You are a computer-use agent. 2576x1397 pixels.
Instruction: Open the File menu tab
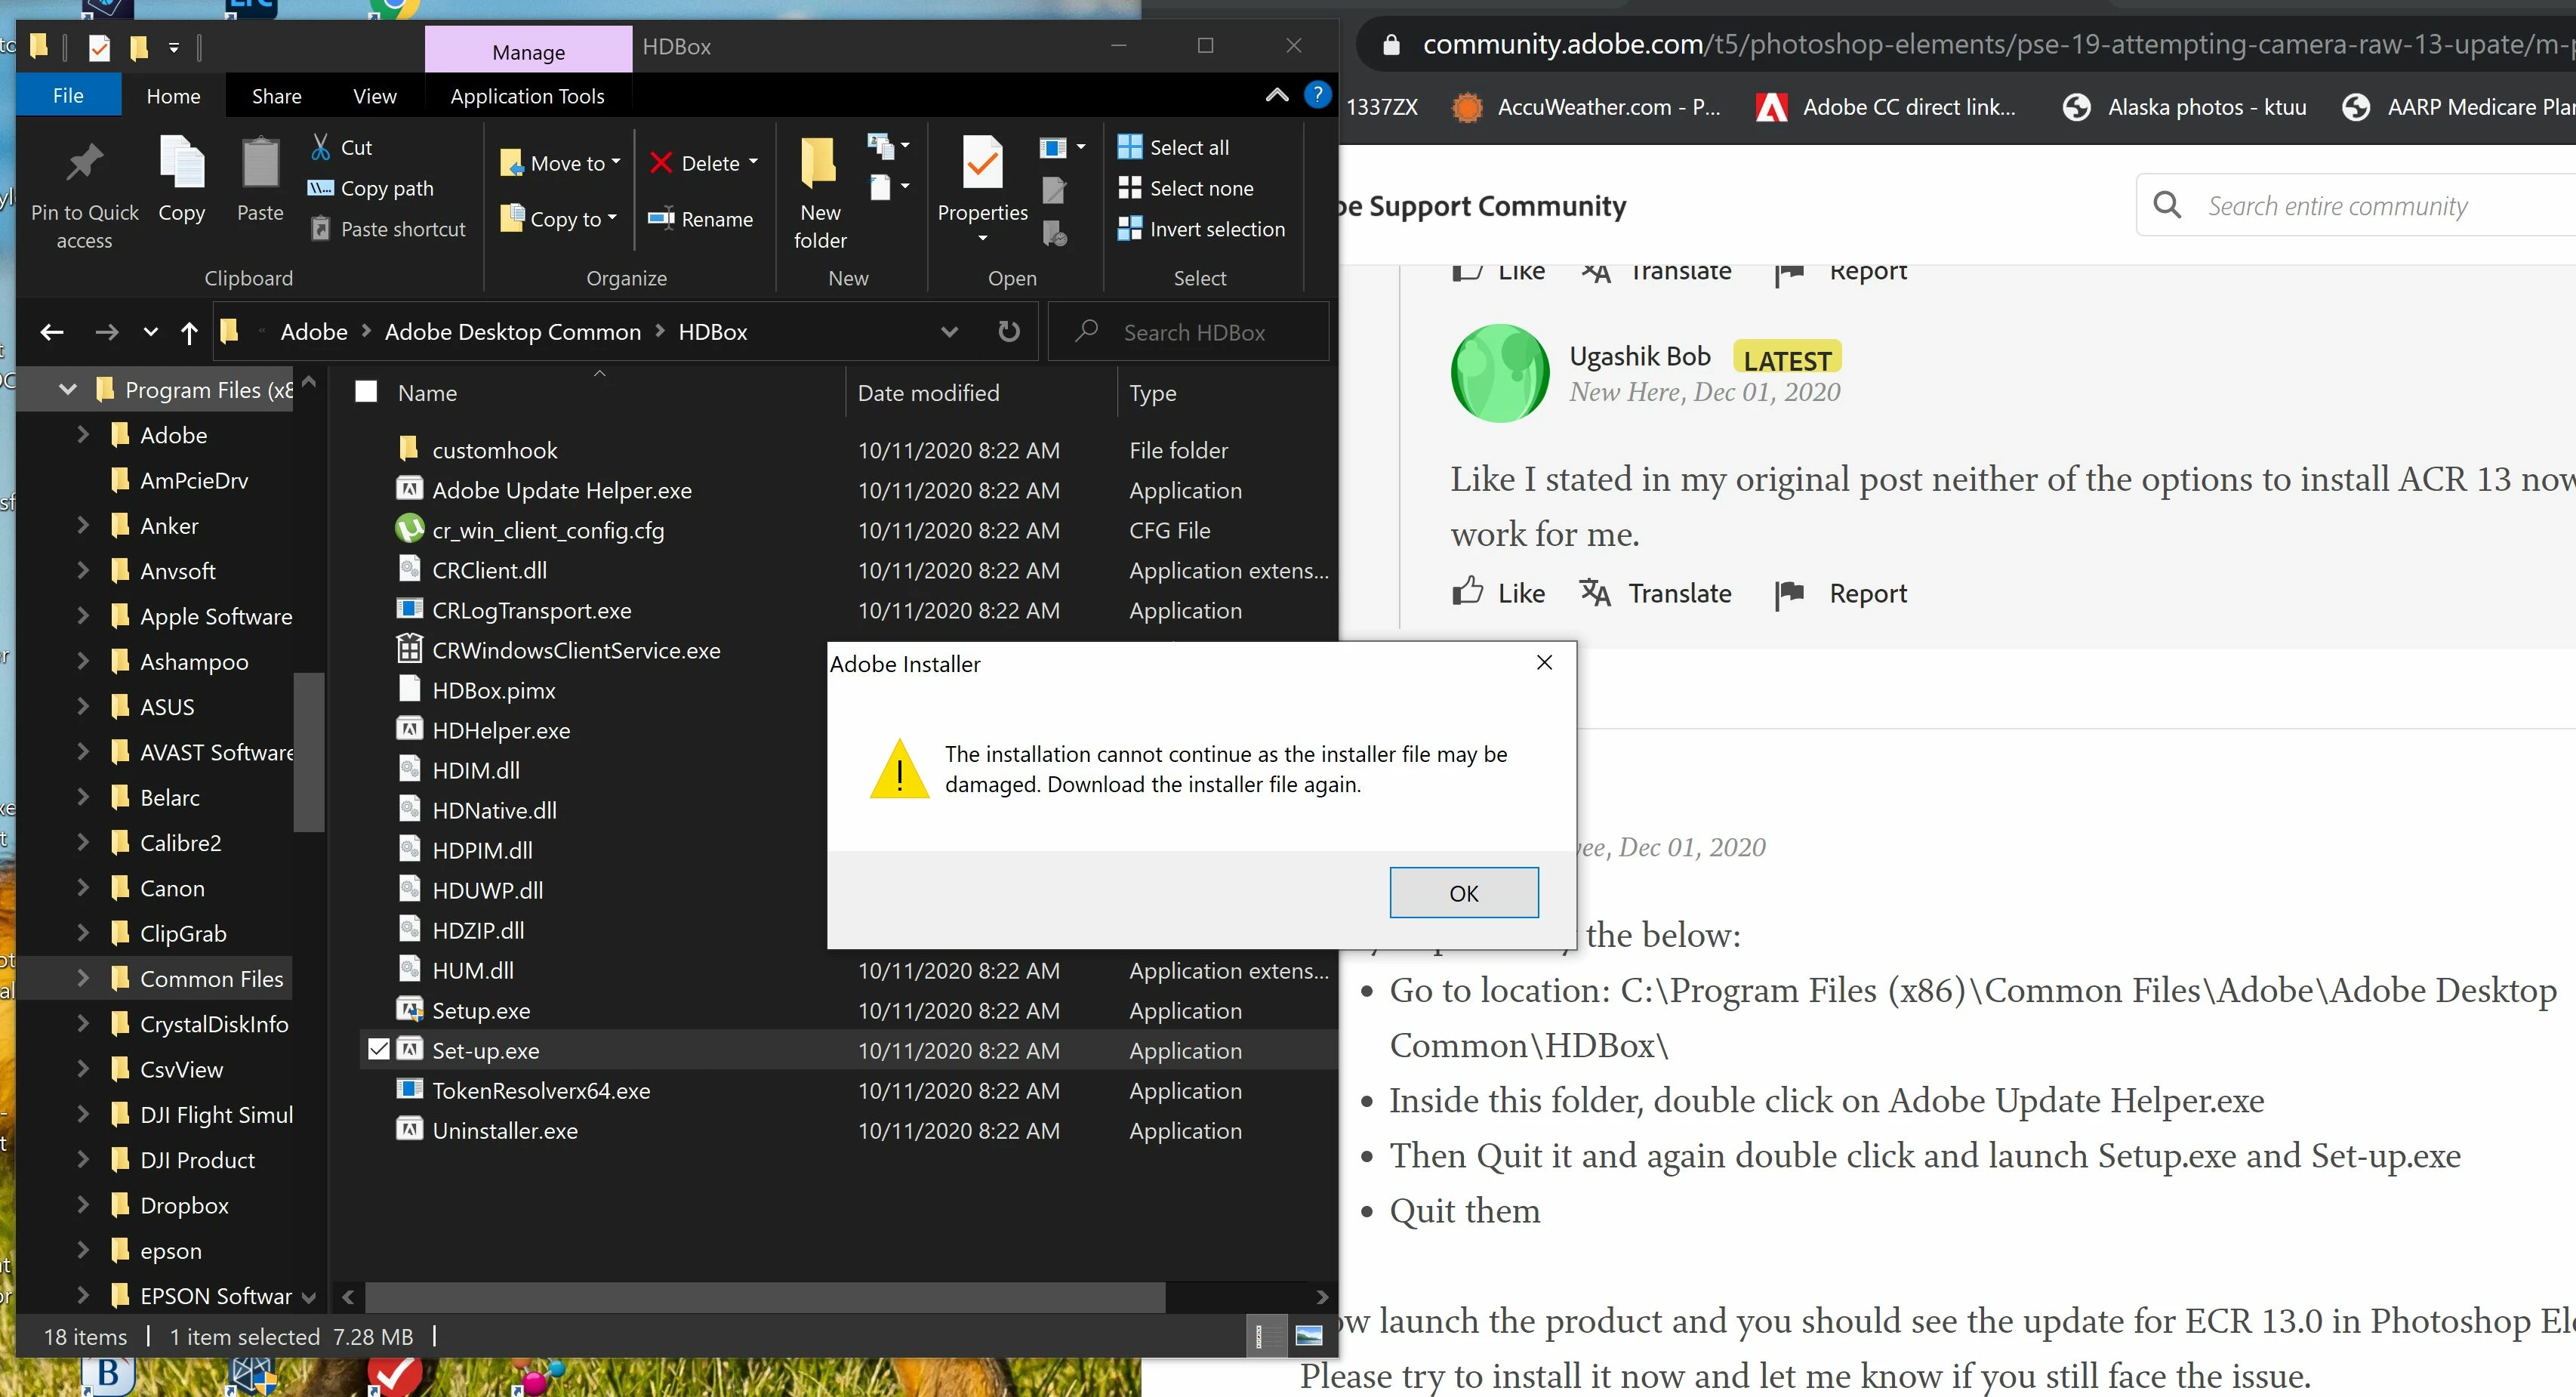click(x=68, y=96)
